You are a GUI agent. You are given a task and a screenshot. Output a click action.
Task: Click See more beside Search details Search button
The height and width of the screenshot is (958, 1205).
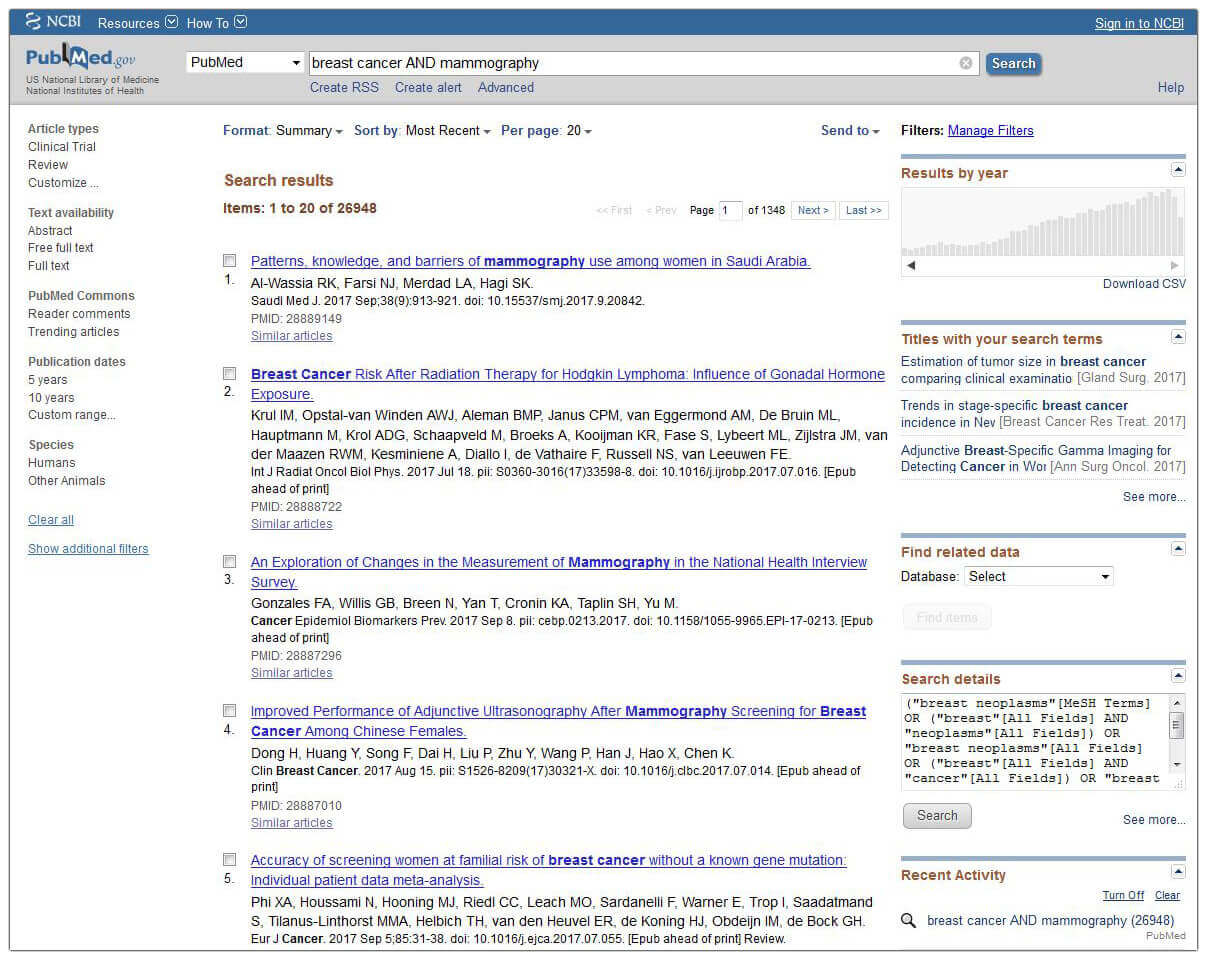click(1154, 820)
